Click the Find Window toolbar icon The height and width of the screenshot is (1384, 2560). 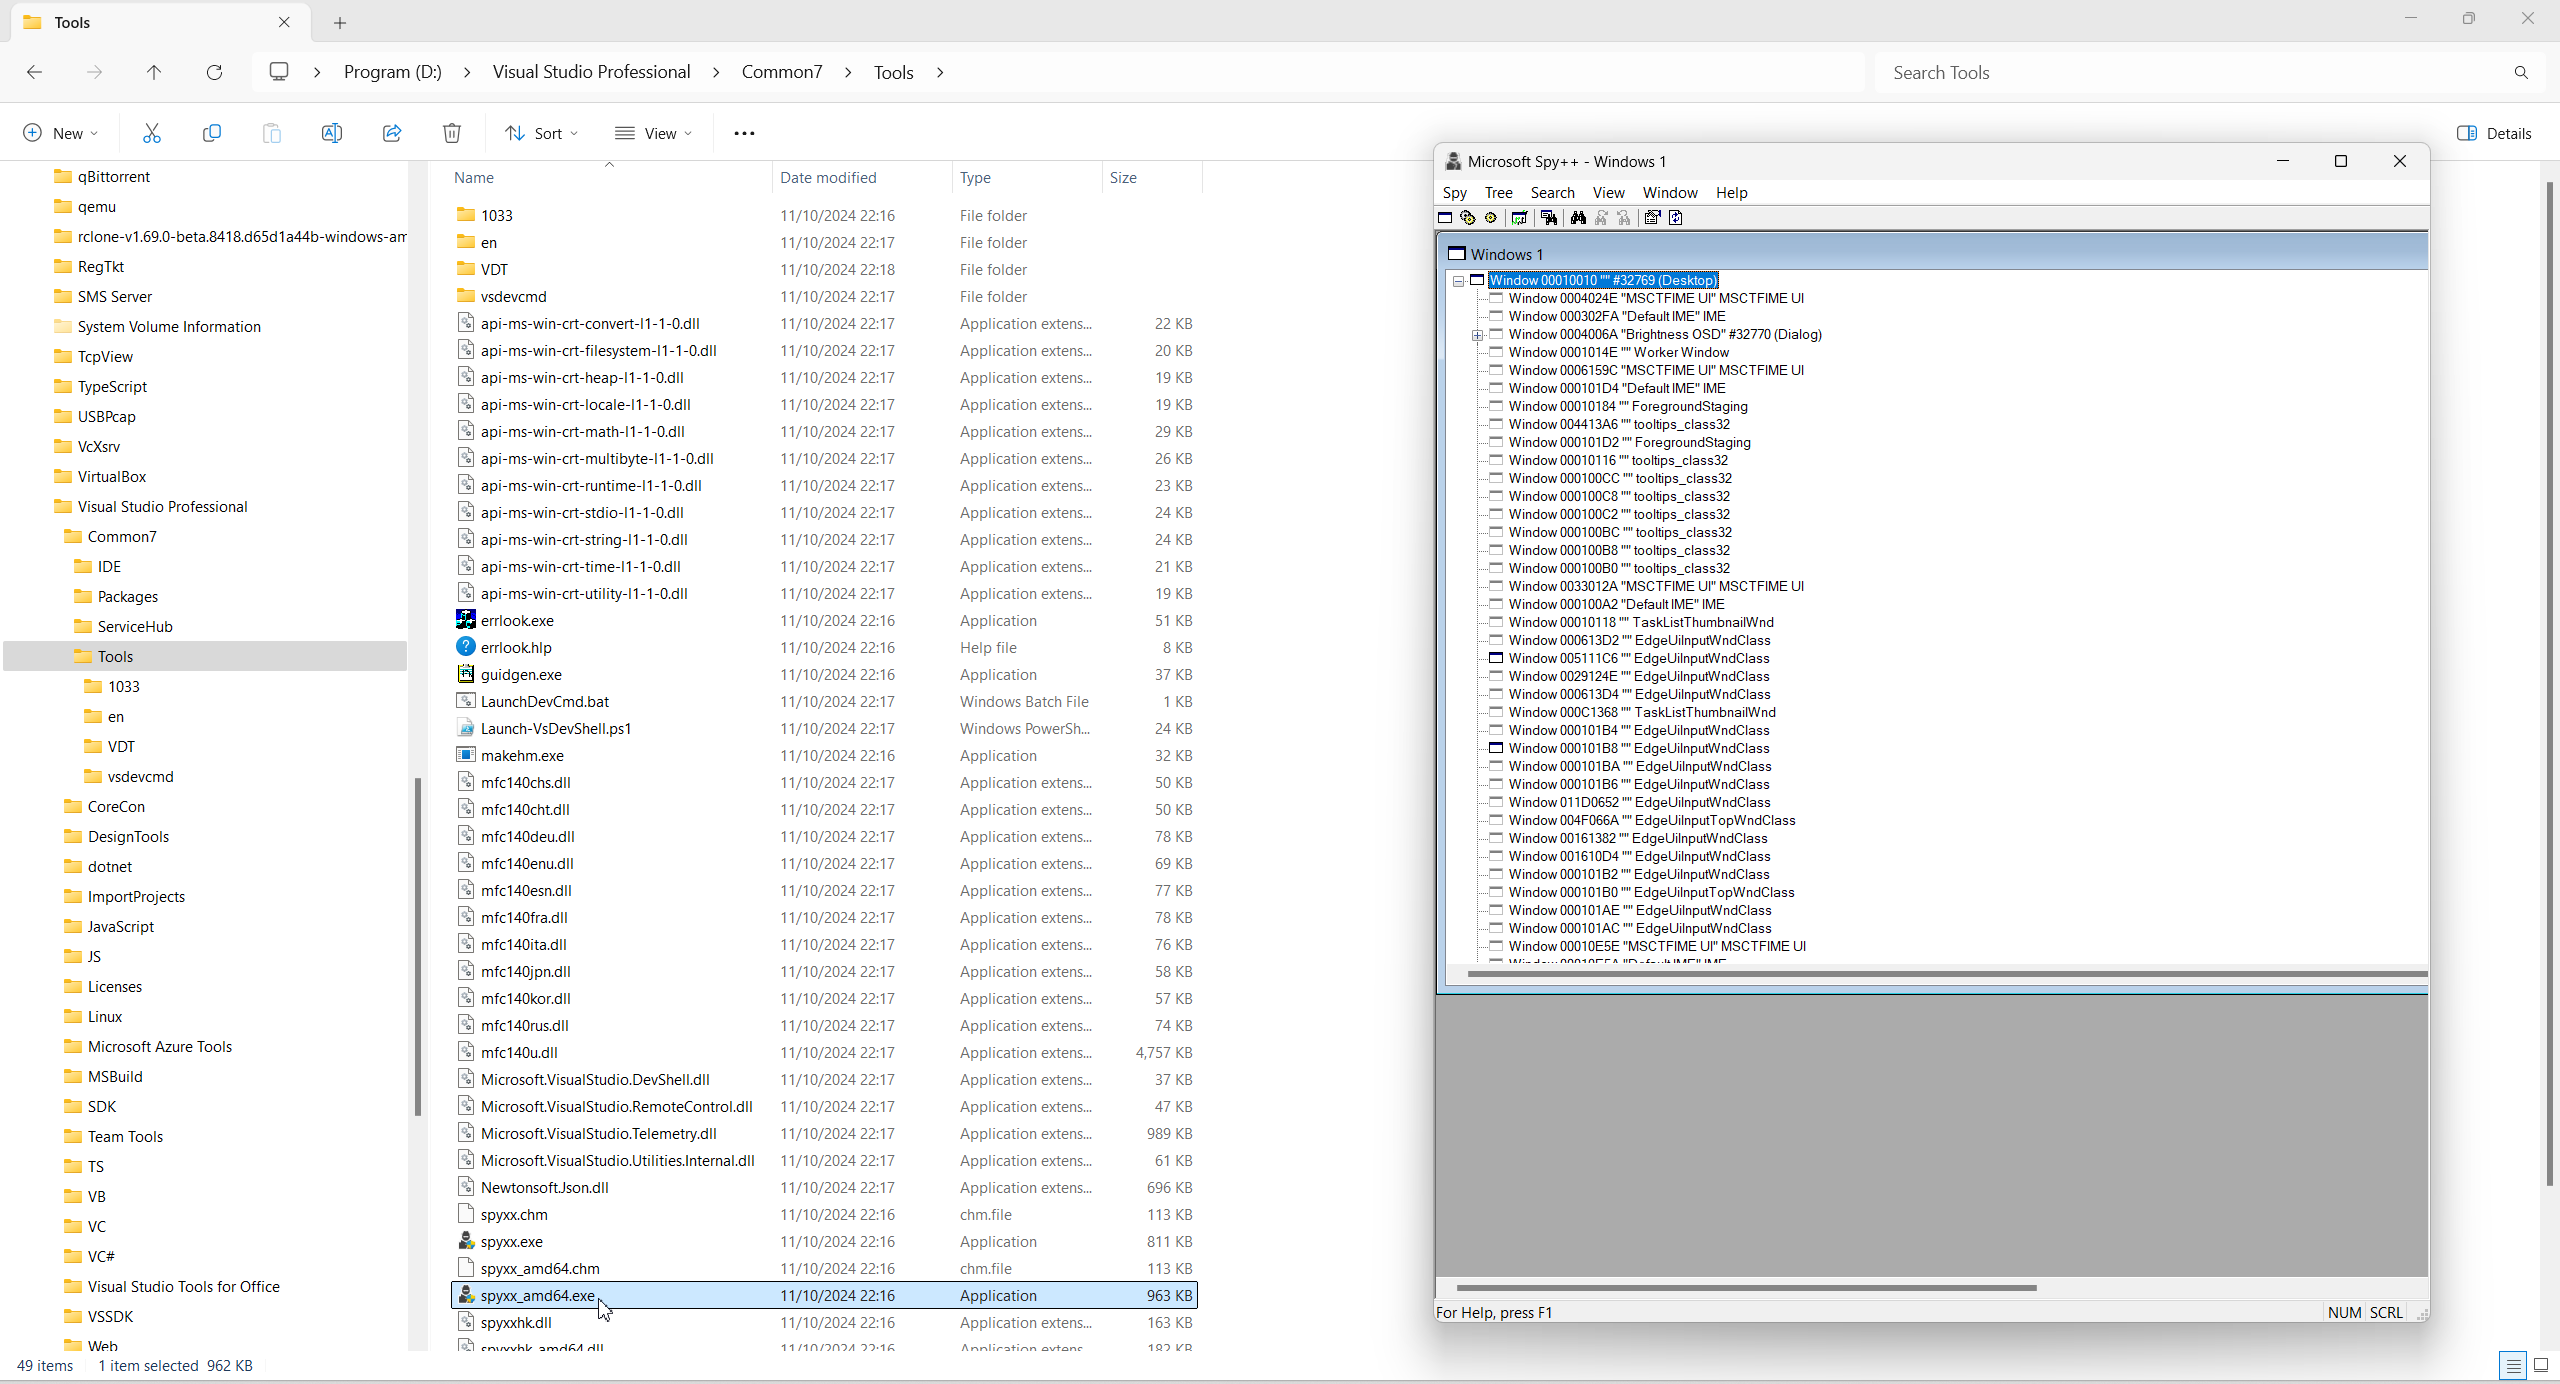point(1549,218)
